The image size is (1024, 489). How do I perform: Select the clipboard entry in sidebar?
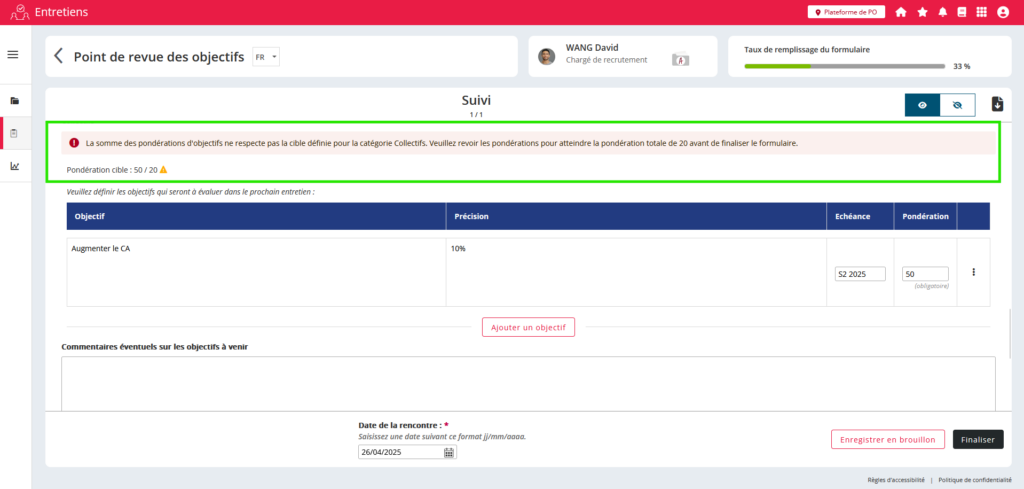(x=14, y=133)
